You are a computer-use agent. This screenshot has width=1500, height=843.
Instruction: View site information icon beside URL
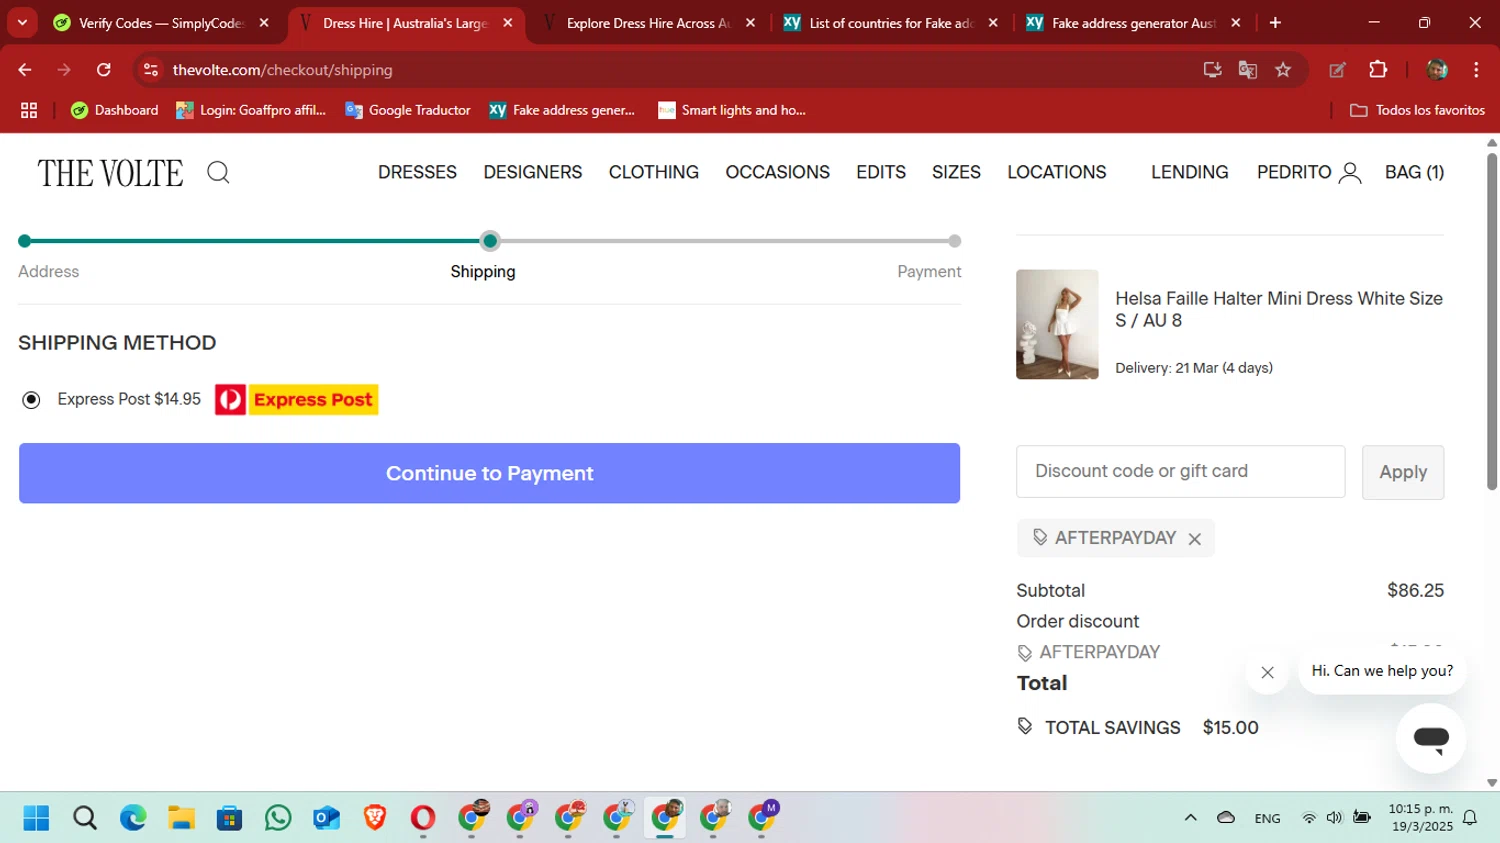click(x=151, y=70)
